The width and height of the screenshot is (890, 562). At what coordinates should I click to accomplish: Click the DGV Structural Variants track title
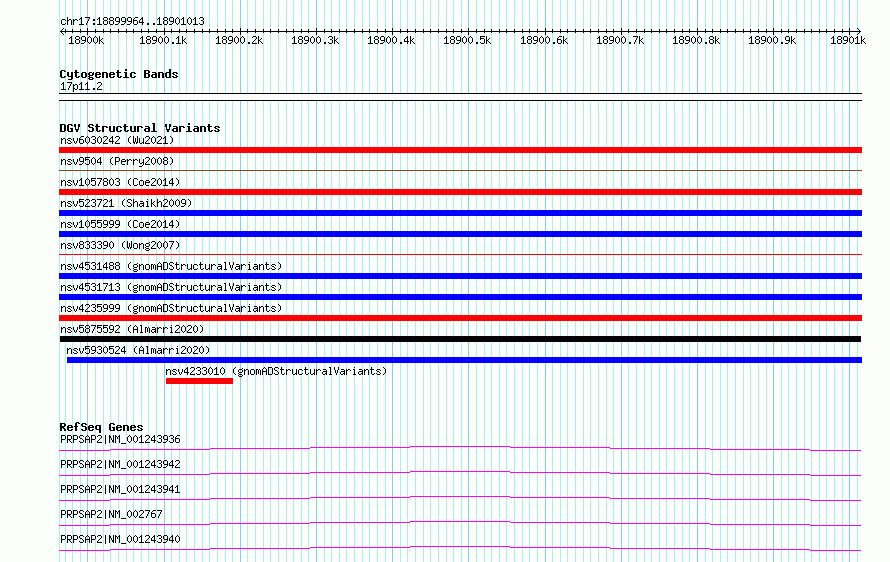(x=140, y=128)
